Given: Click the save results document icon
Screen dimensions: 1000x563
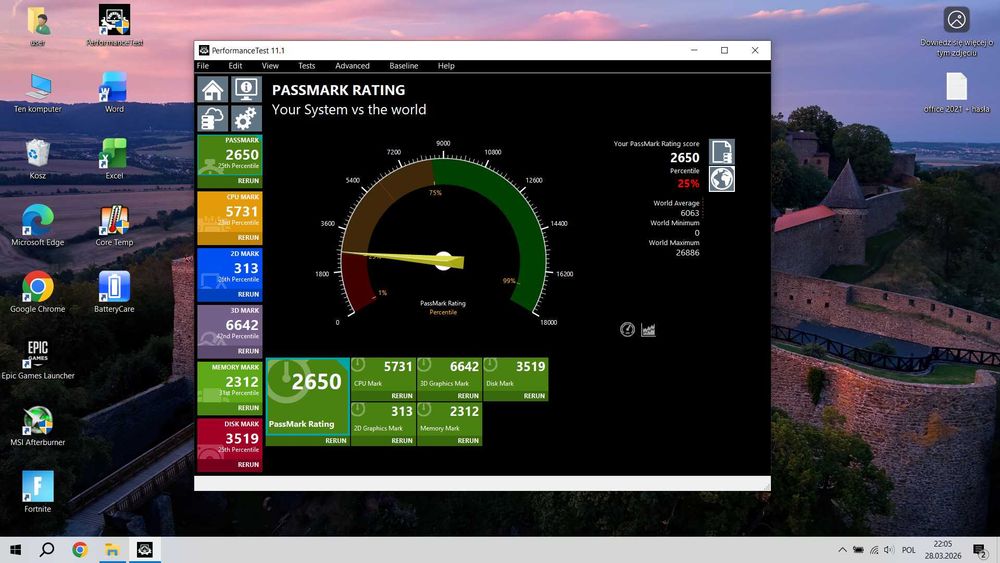Looking at the screenshot, I should click(x=721, y=152).
